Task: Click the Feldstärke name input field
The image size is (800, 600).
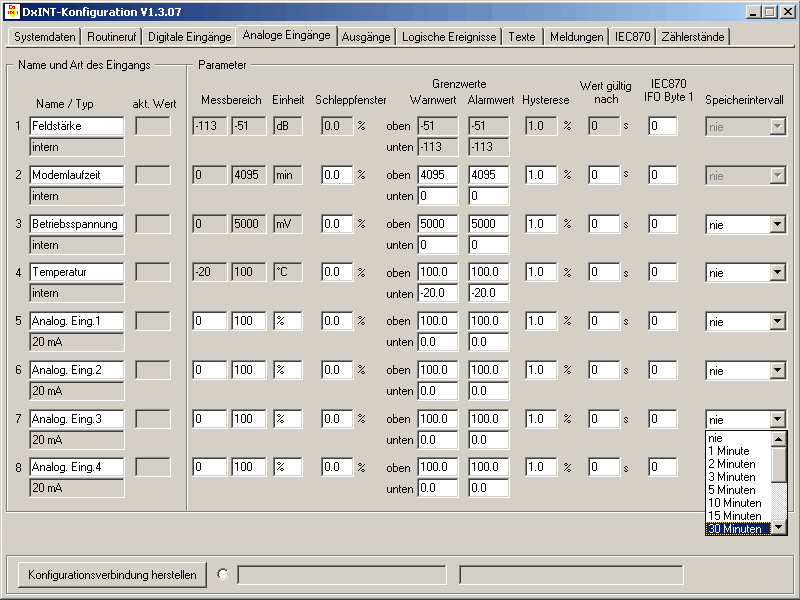Action: coord(77,127)
